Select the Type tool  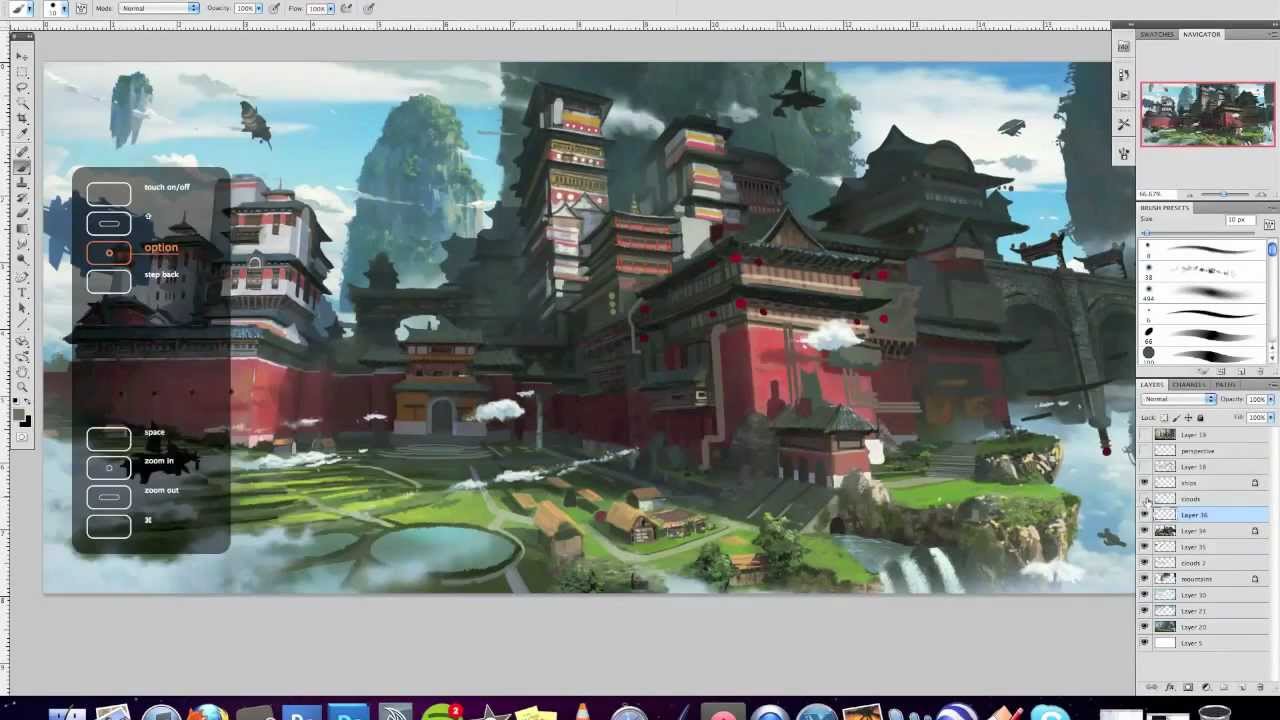[x=22, y=292]
